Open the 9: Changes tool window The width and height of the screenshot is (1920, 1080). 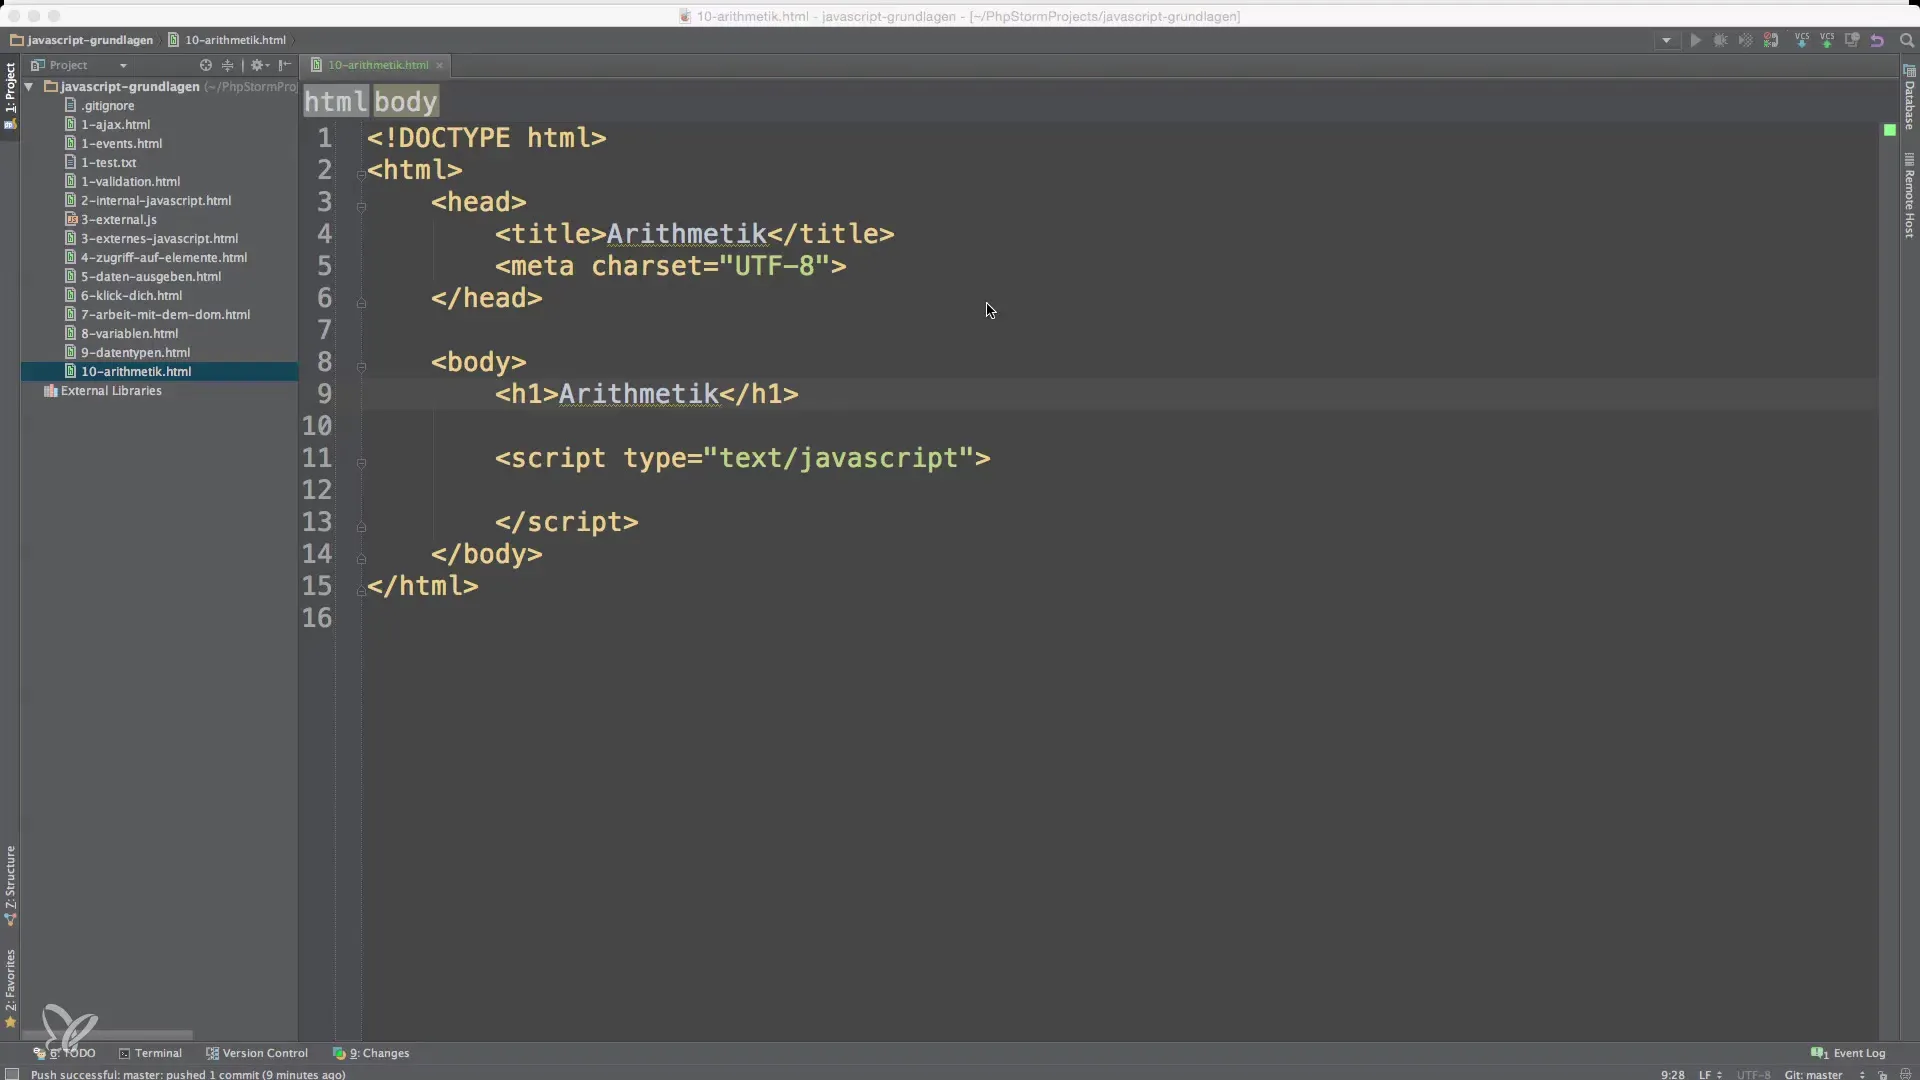pyautogui.click(x=371, y=1053)
